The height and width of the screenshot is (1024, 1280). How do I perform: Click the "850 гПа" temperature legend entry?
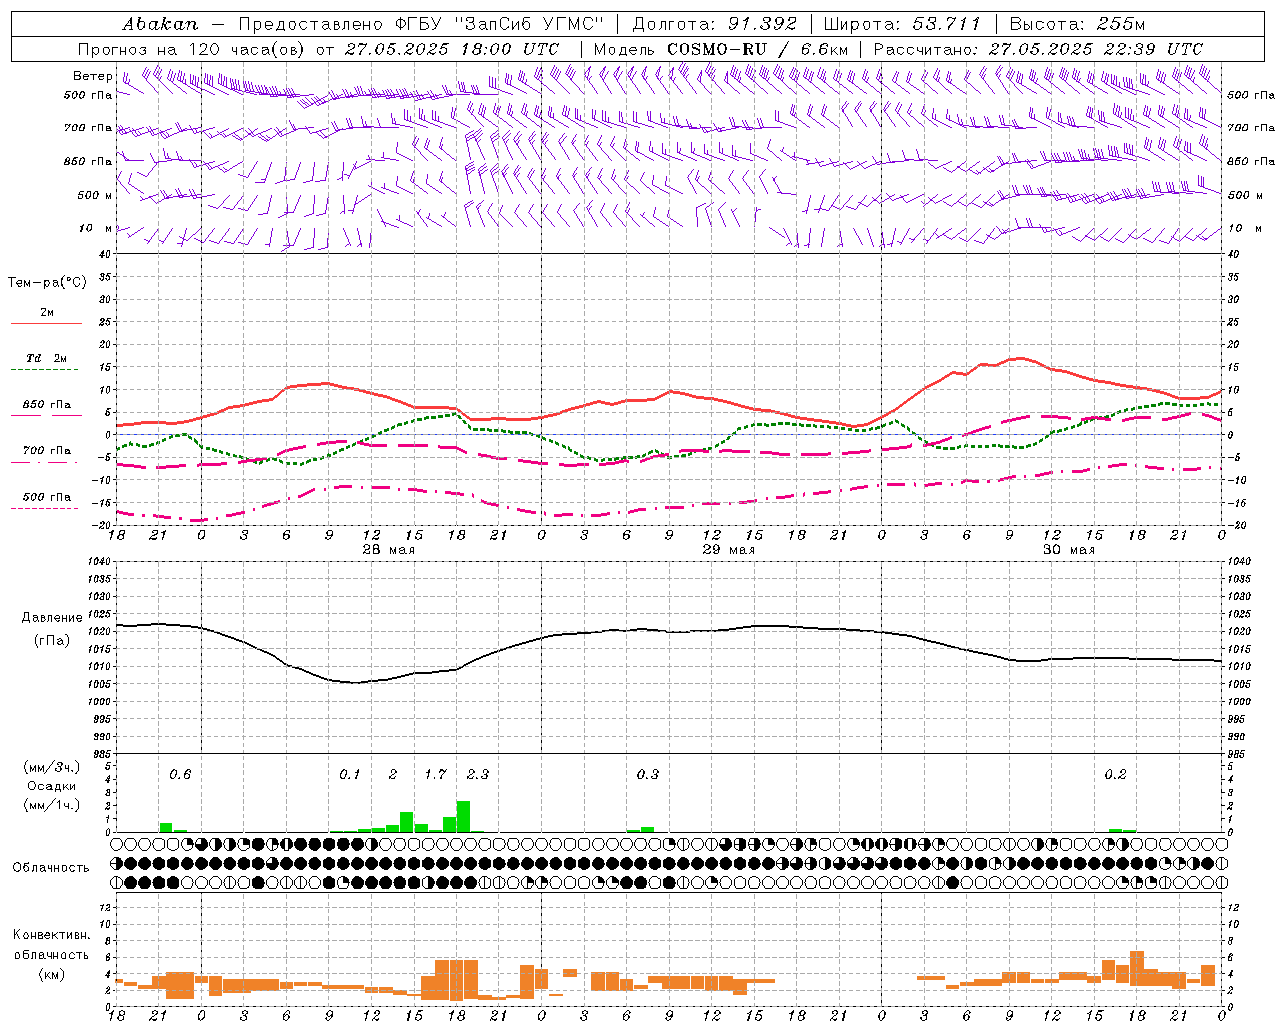(47, 405)
